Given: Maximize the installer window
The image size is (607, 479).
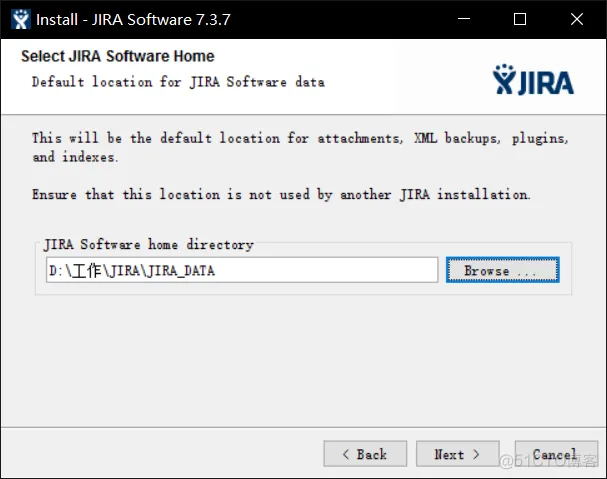Looking at the screenshot, I should point(520,19).
